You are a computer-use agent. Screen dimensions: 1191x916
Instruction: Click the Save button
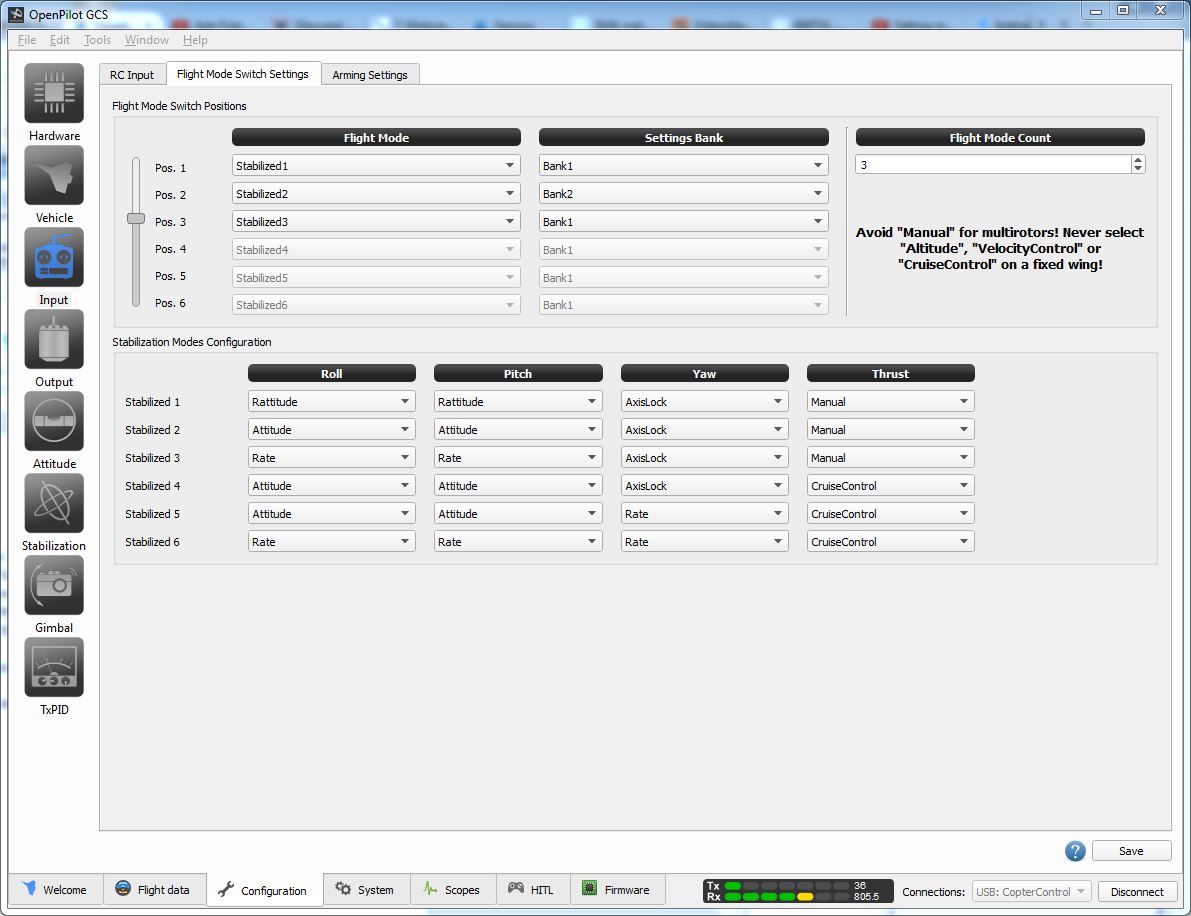(1131, 851)
